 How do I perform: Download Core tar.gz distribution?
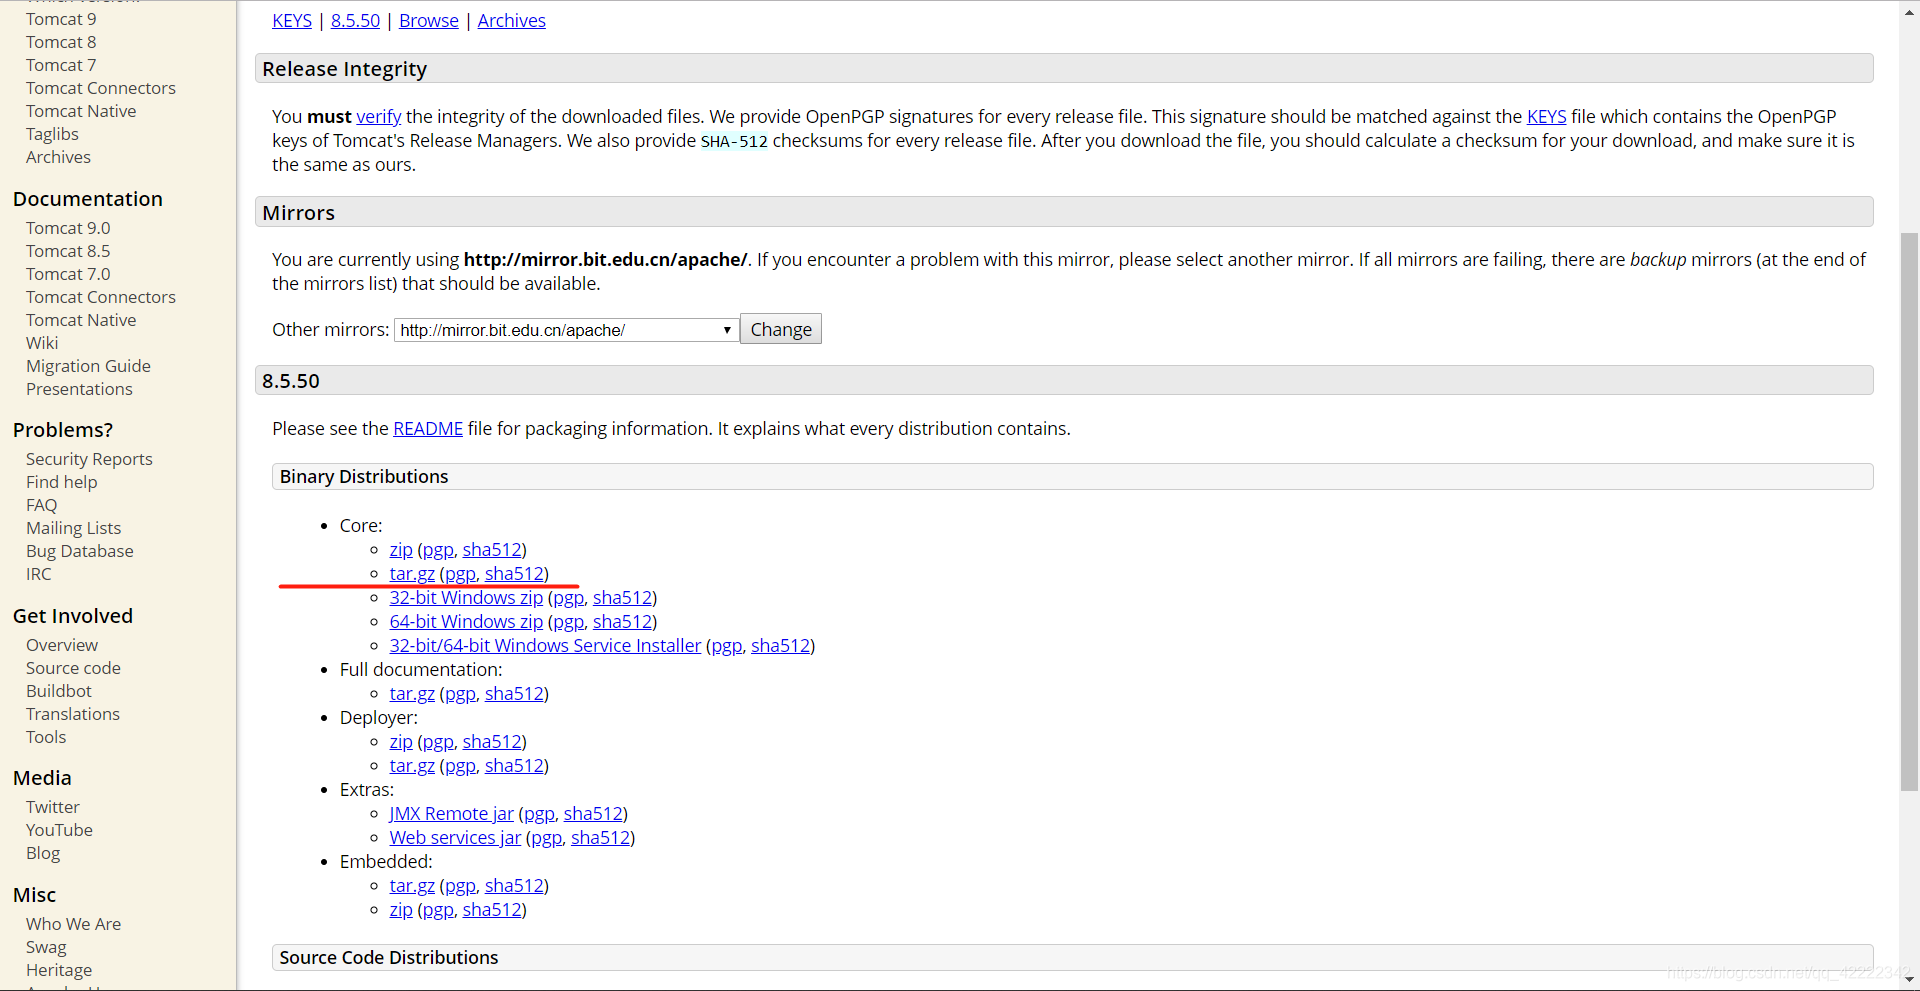pos(412,574)
